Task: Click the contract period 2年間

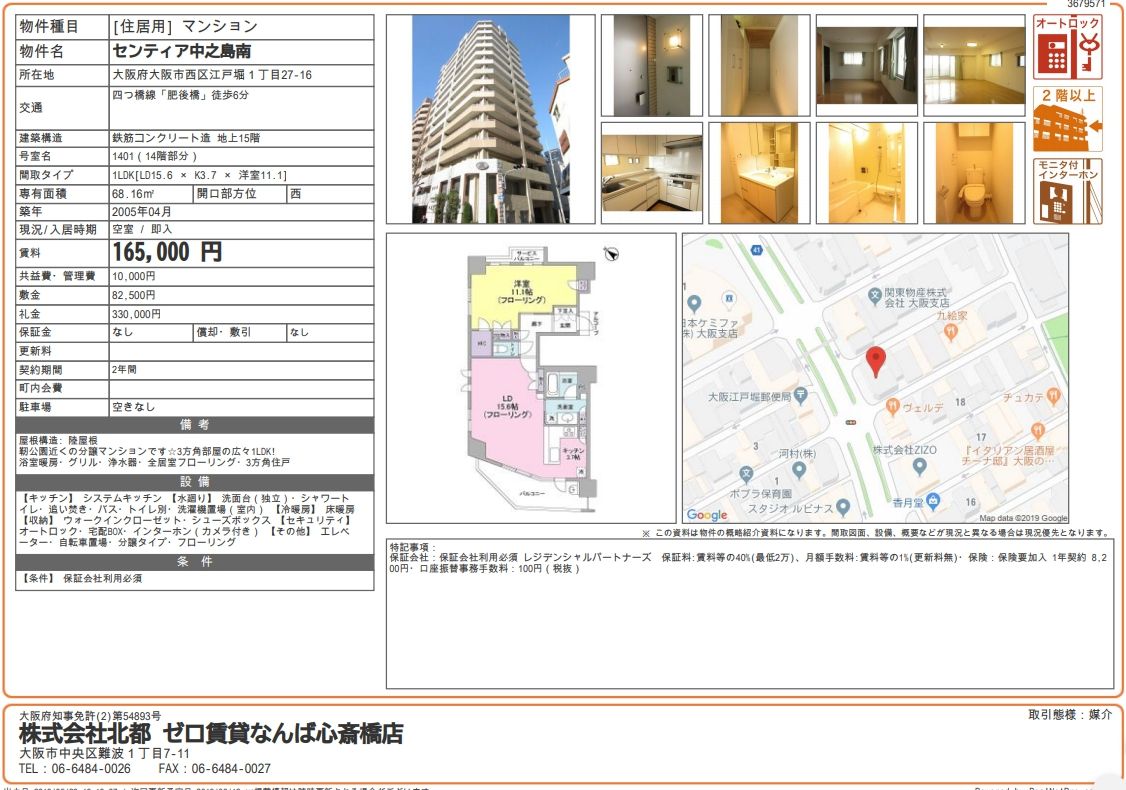Action: (124, 369)
